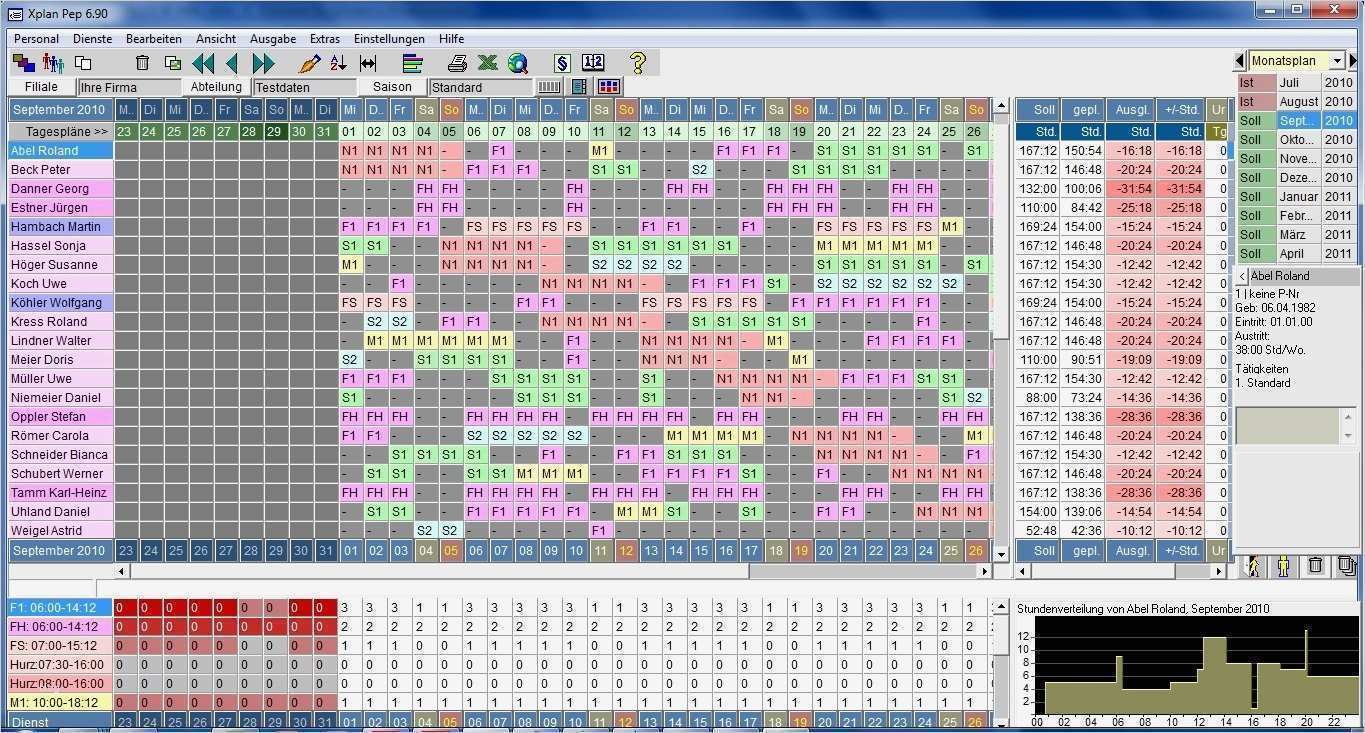Jump back with the double left arrow icon
1365x733 pixels.
(x=203, y=63)
